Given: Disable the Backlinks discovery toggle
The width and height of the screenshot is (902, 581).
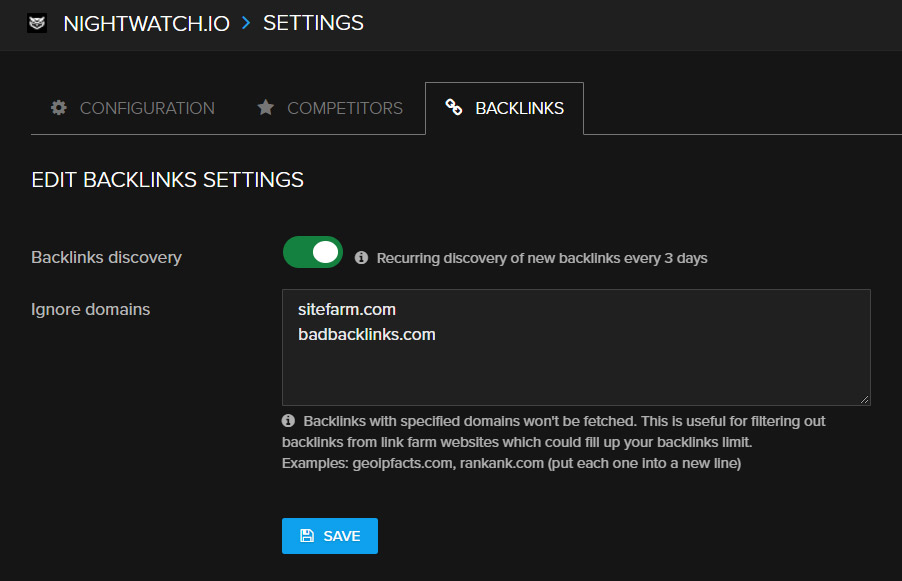Looking at the screenshot, I should [x=313, y=253].
